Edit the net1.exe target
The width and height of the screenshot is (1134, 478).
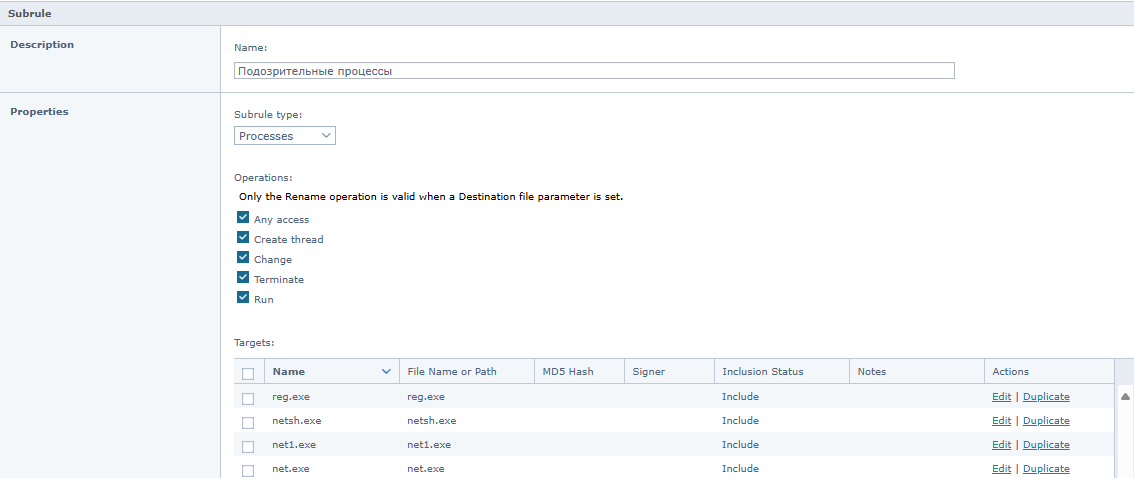pyautogui.click(x=1002, y=444)
